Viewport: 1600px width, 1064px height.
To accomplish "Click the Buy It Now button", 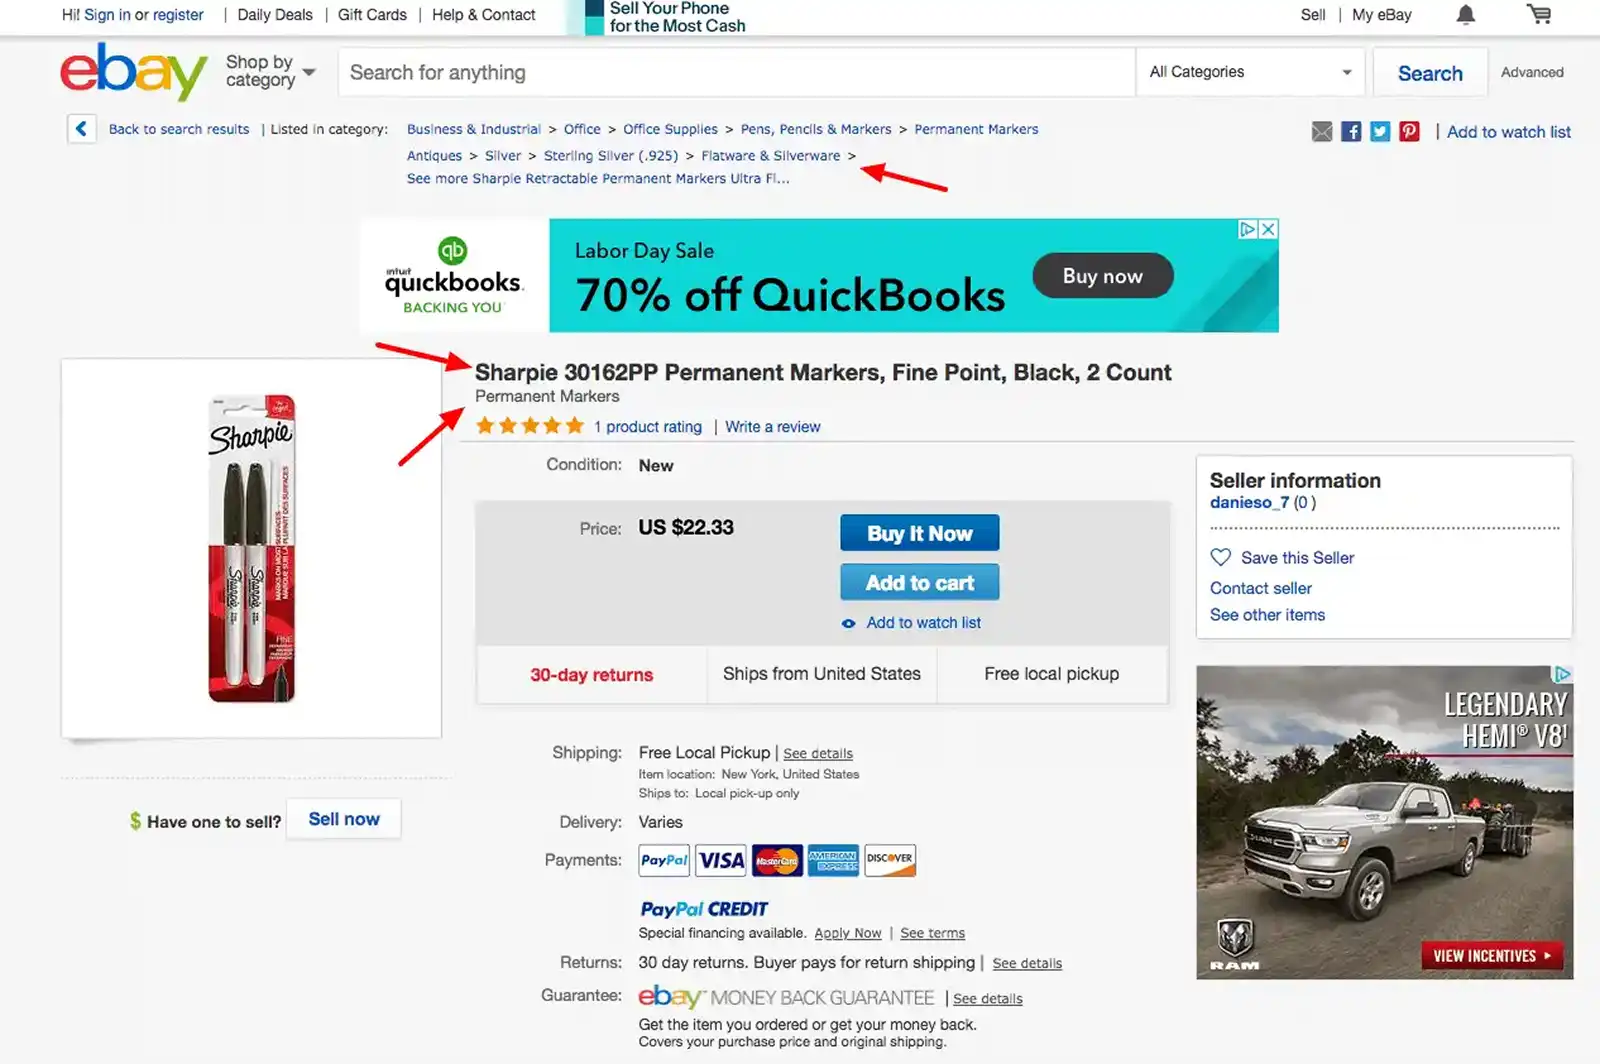I will click(x=918, y=532).
